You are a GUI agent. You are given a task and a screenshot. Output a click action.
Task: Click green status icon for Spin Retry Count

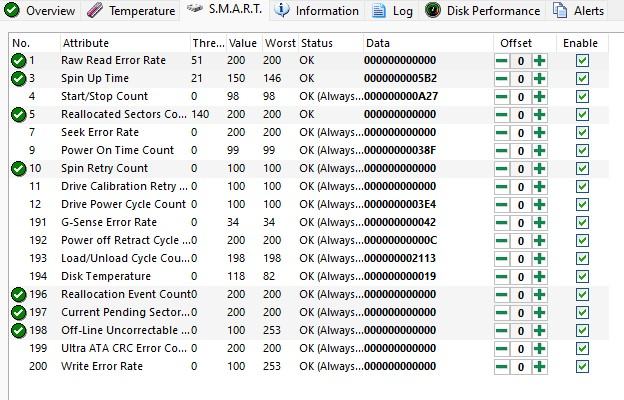[18, 169]
